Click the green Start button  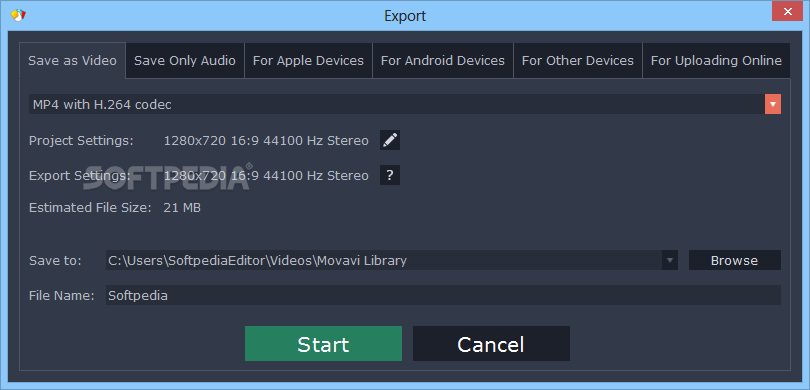[323, 344]
